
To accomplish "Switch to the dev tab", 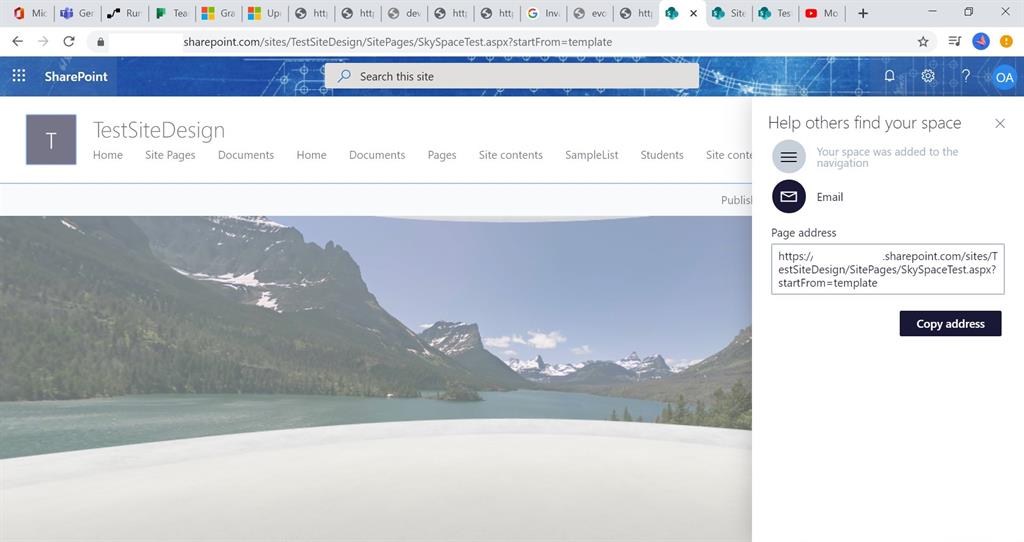I will tap(404, 13).
